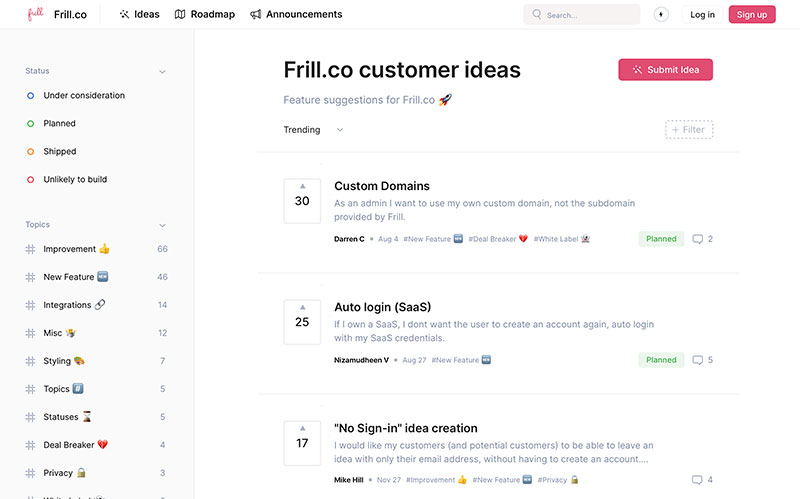Select the Deal Breaker topic

[96, 445]
